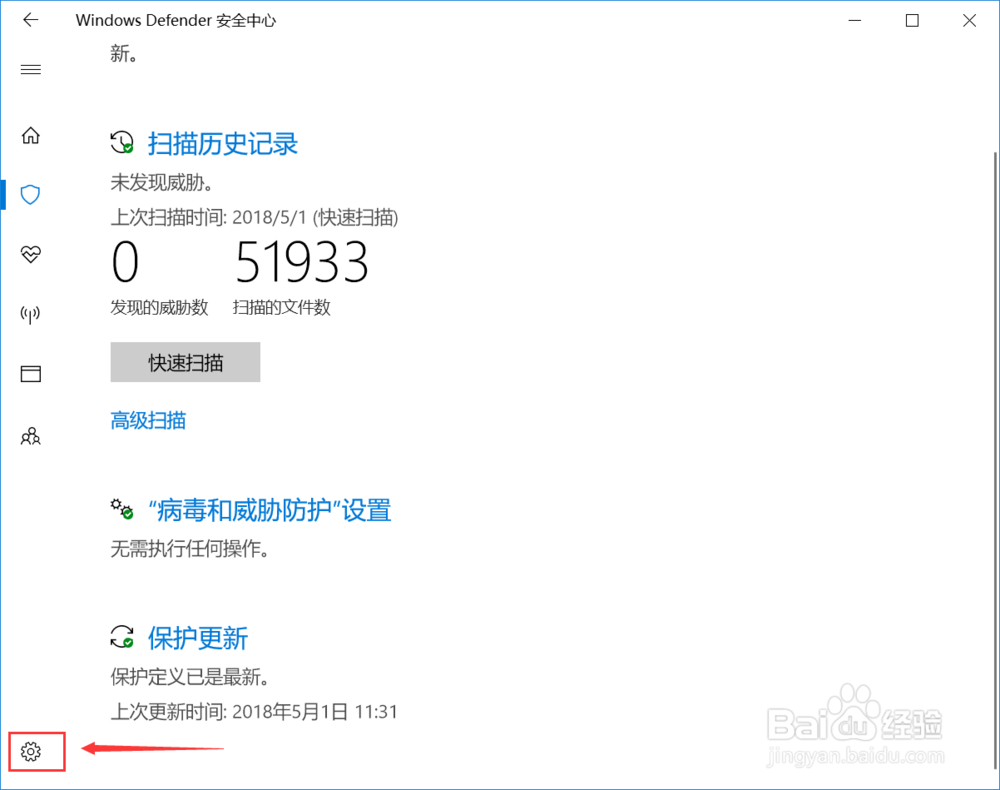Click the Windows Defender 安全中心 title
Screen dimensions: 1000x790
176,20
